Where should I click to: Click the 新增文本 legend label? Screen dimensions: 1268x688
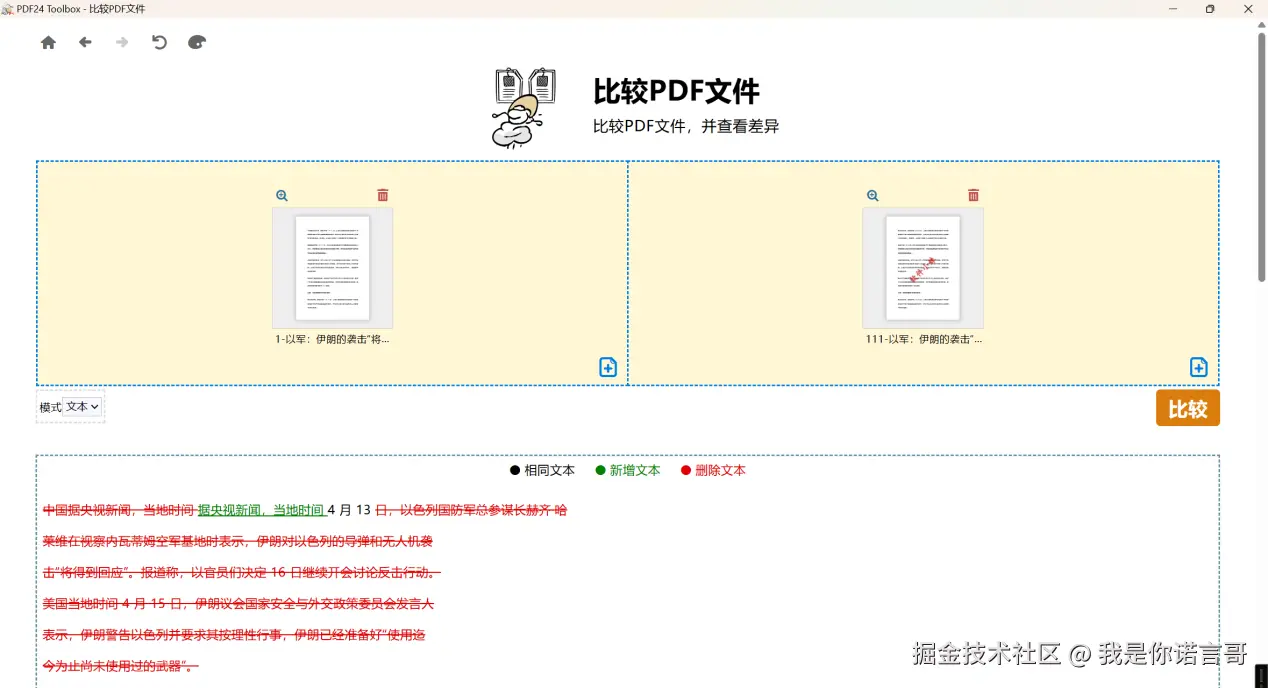(x=635, y=470)
